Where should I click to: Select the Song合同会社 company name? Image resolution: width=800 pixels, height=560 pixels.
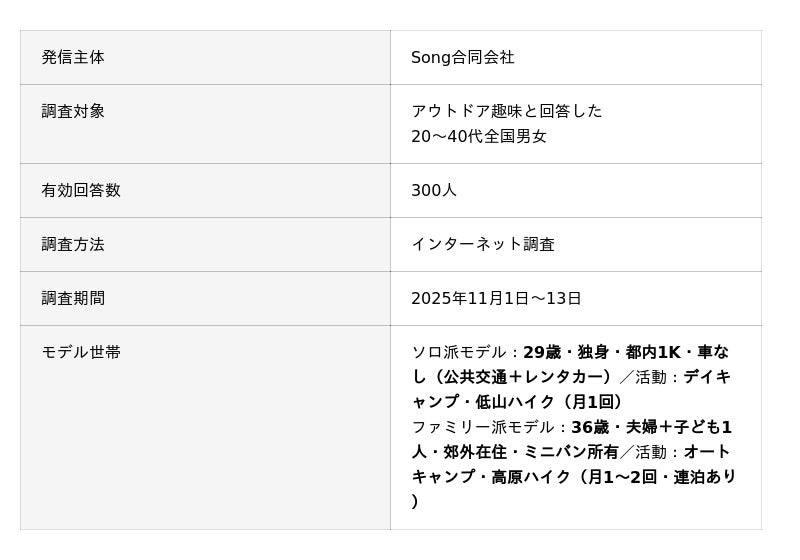[462, 58]
